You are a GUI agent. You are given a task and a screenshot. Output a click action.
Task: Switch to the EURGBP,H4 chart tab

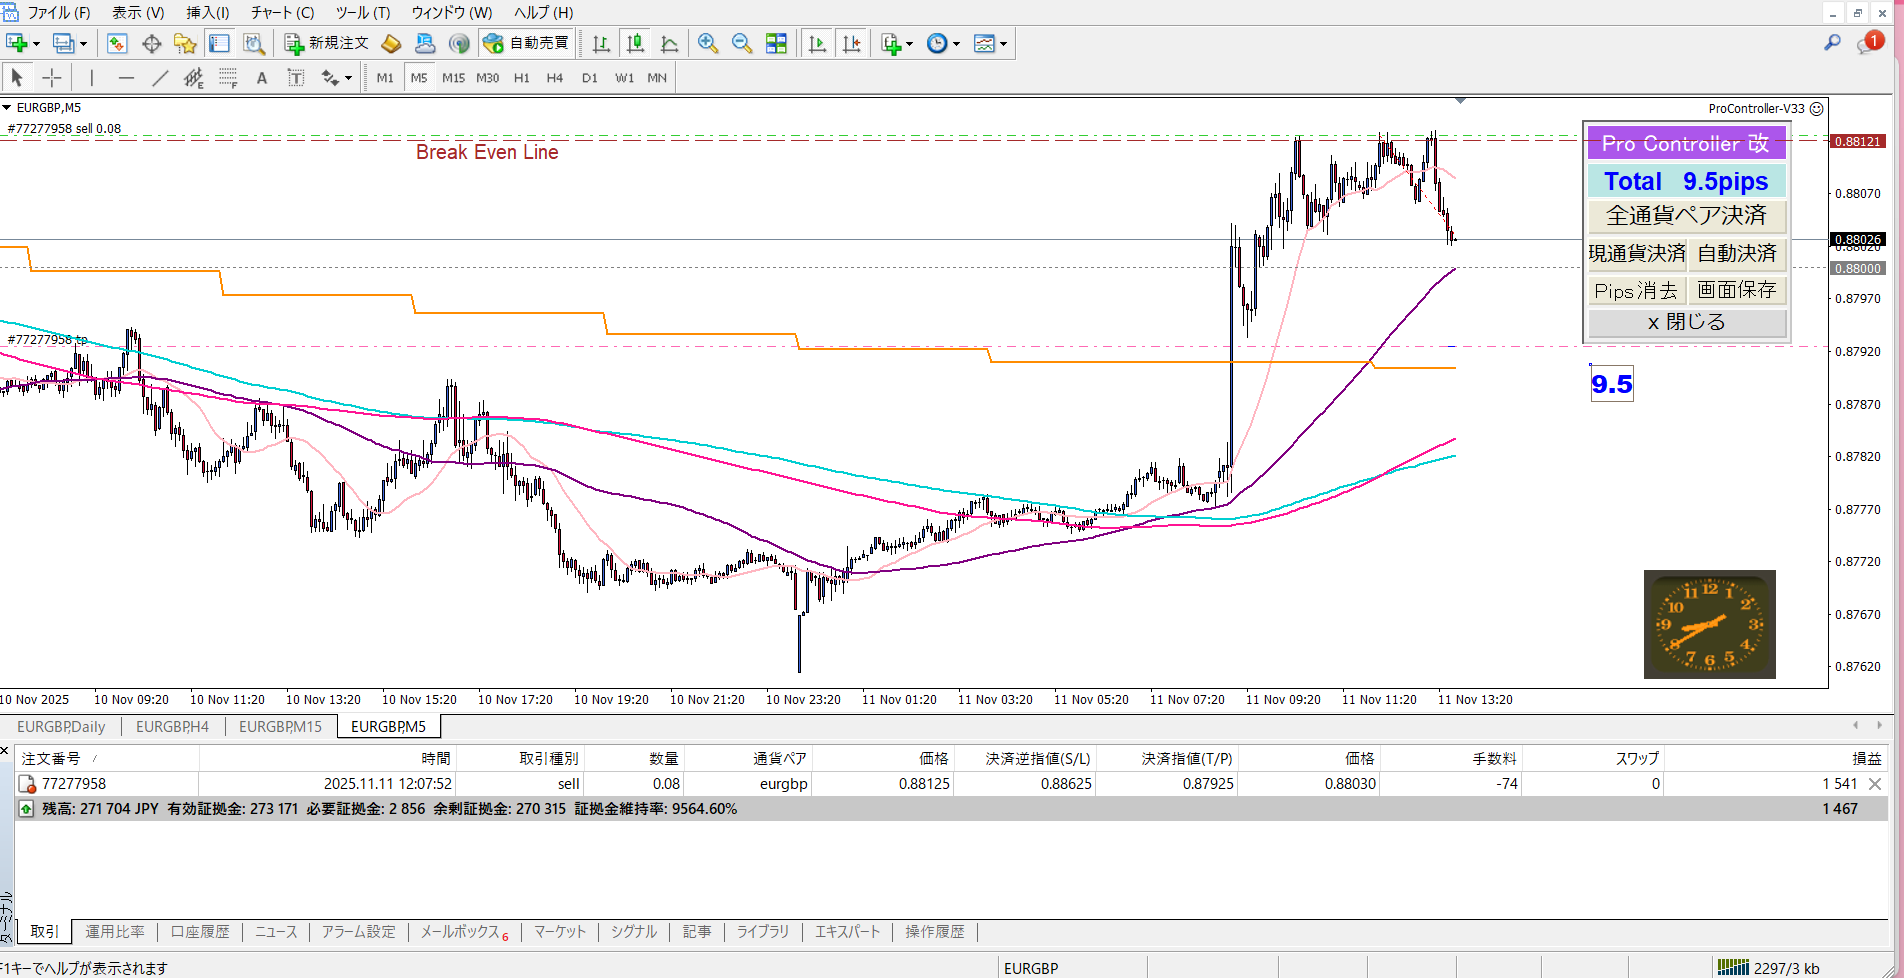pyautogui.click(x=172, y=727)
